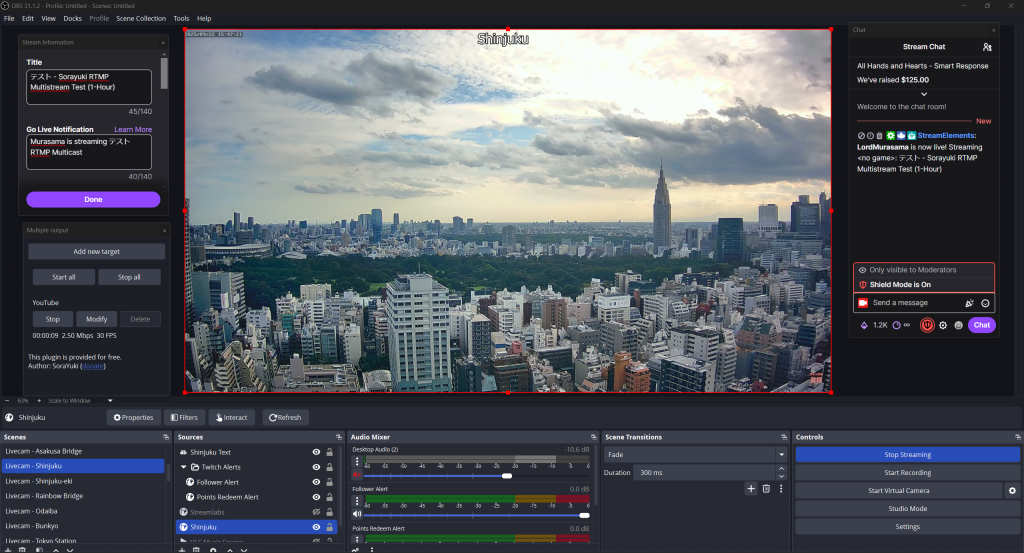
Task: Collapse the Twitch Alerts group
Action: click(183, 467)
